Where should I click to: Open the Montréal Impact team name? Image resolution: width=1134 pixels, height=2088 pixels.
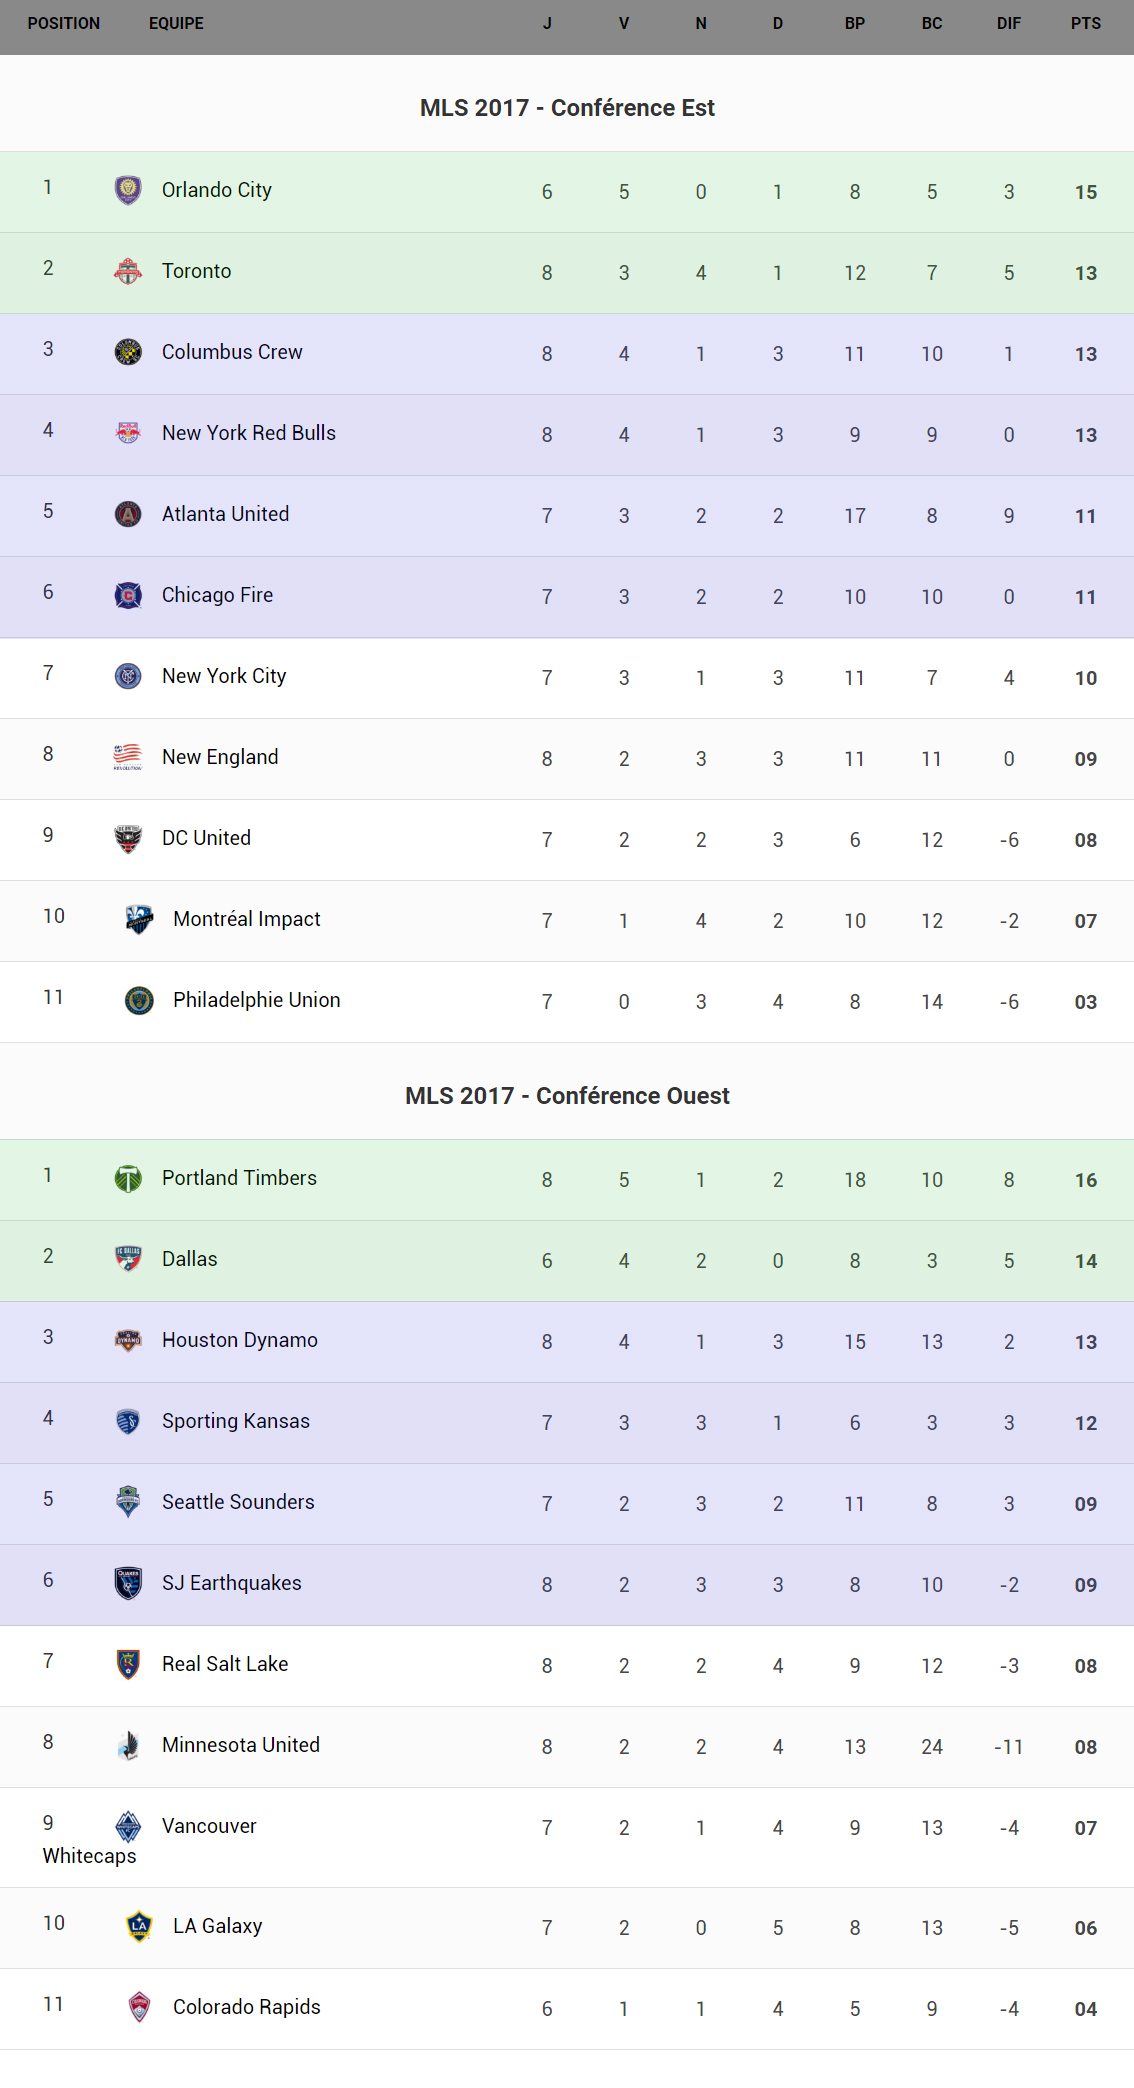(247, 919)
